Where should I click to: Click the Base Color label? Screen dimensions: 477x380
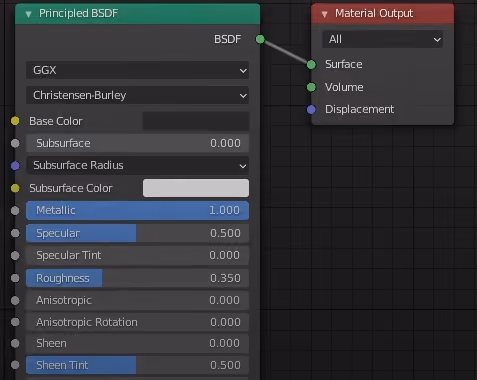pyautogui.click(x=56, y=121)
